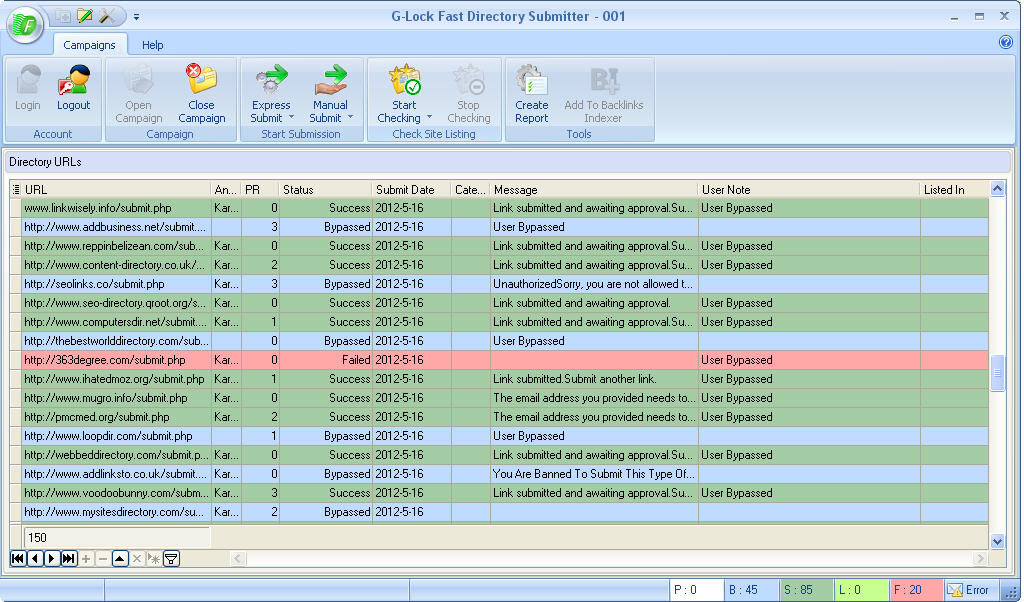This screenshot has height=602, width=1024.
Task: Open the Start Checking dropdown
Action: pyautogui.click(x=428, y=118)
